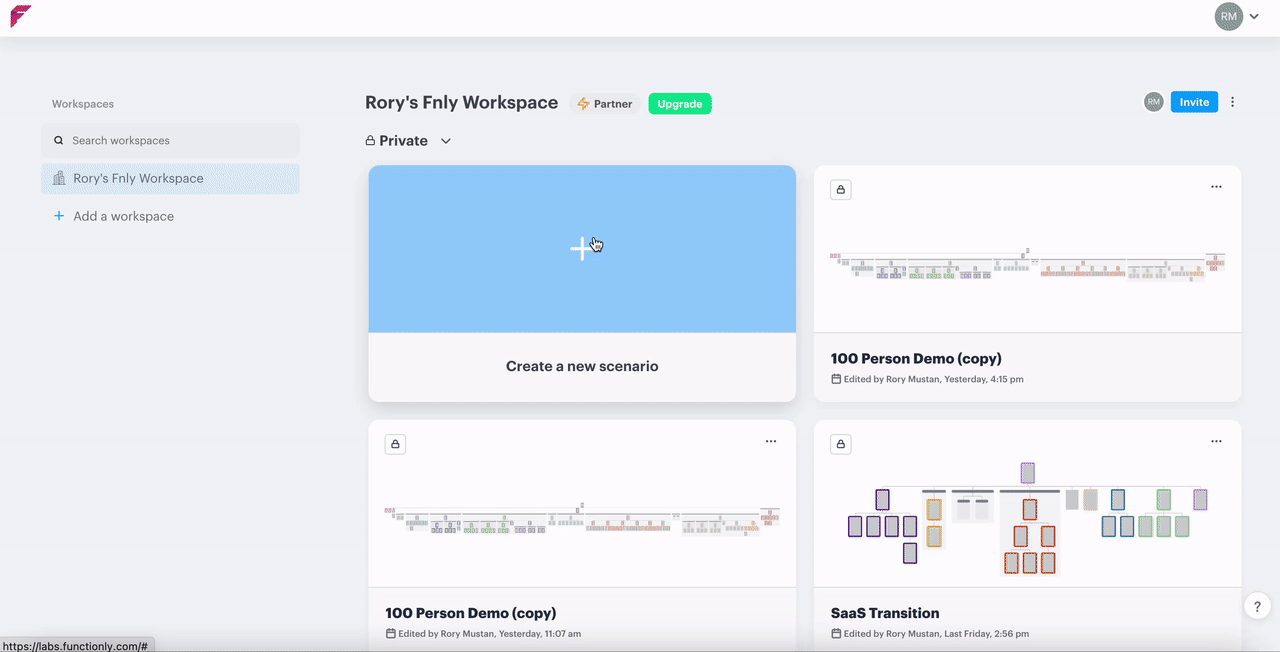Open the workspace options kebab menu
The image size is (1280, 652).
[x=1233, y=102]
